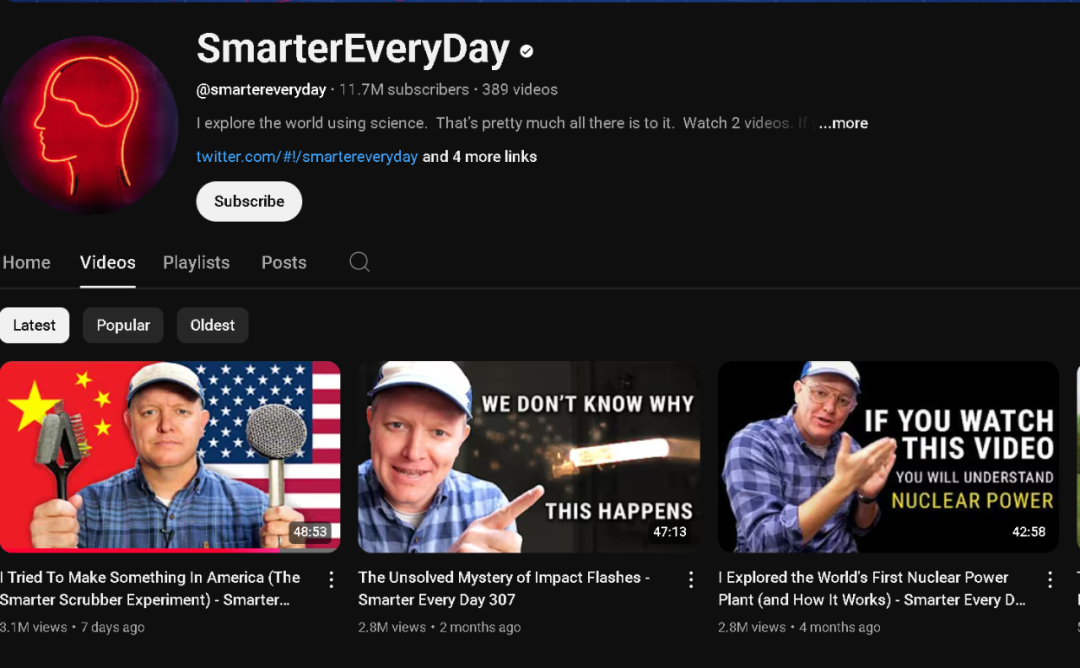Click the SmarterEveryDay channel name heading
Viewport: 1080px width, 668px height.
[x=353, y=50]
